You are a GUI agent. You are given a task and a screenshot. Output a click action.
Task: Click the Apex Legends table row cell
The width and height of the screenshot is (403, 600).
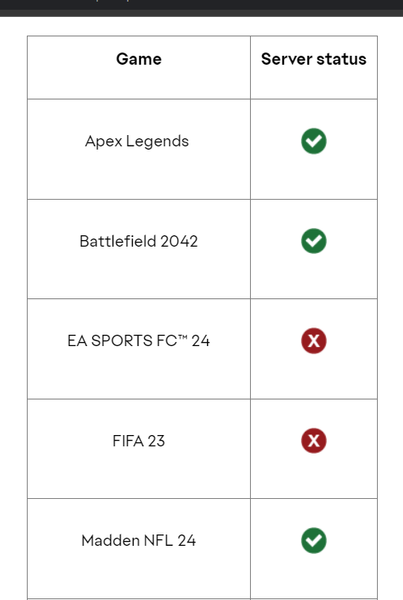coord(139,149)
